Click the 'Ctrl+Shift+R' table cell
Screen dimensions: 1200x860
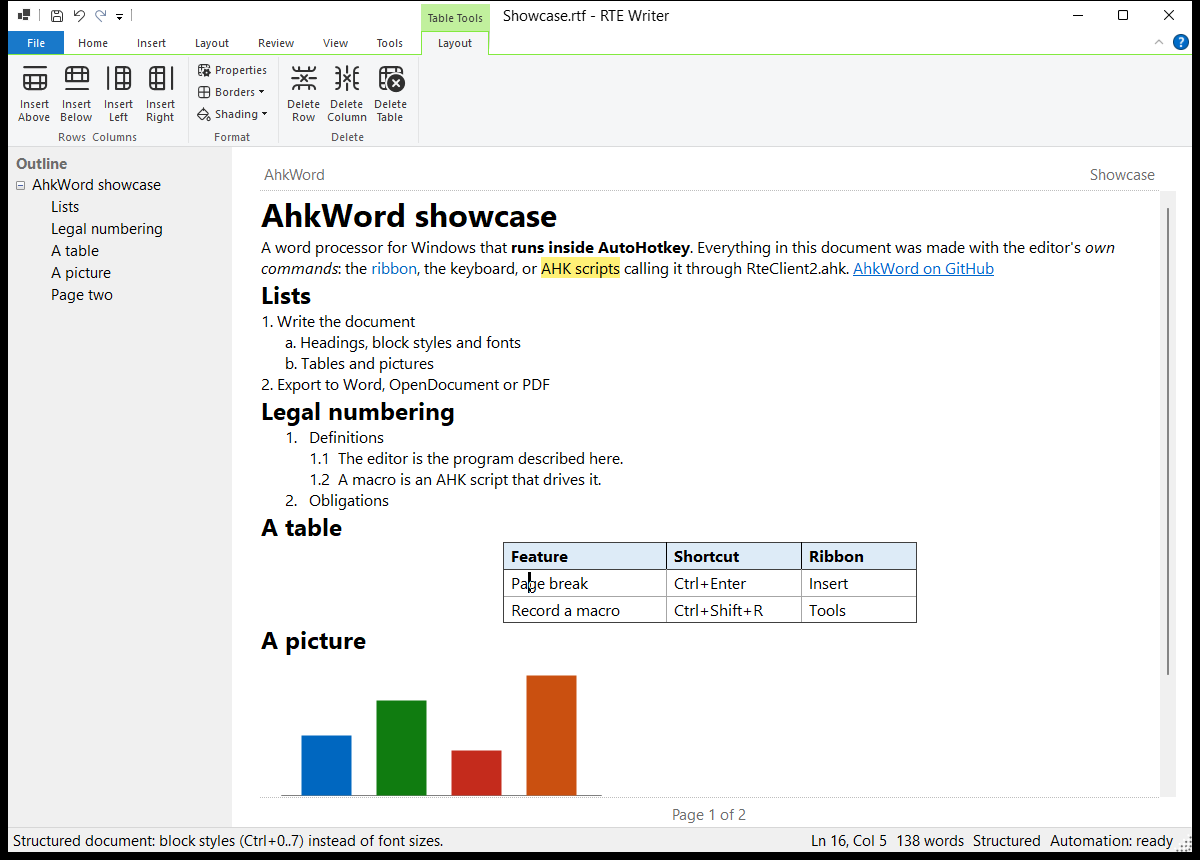point(734,610)
